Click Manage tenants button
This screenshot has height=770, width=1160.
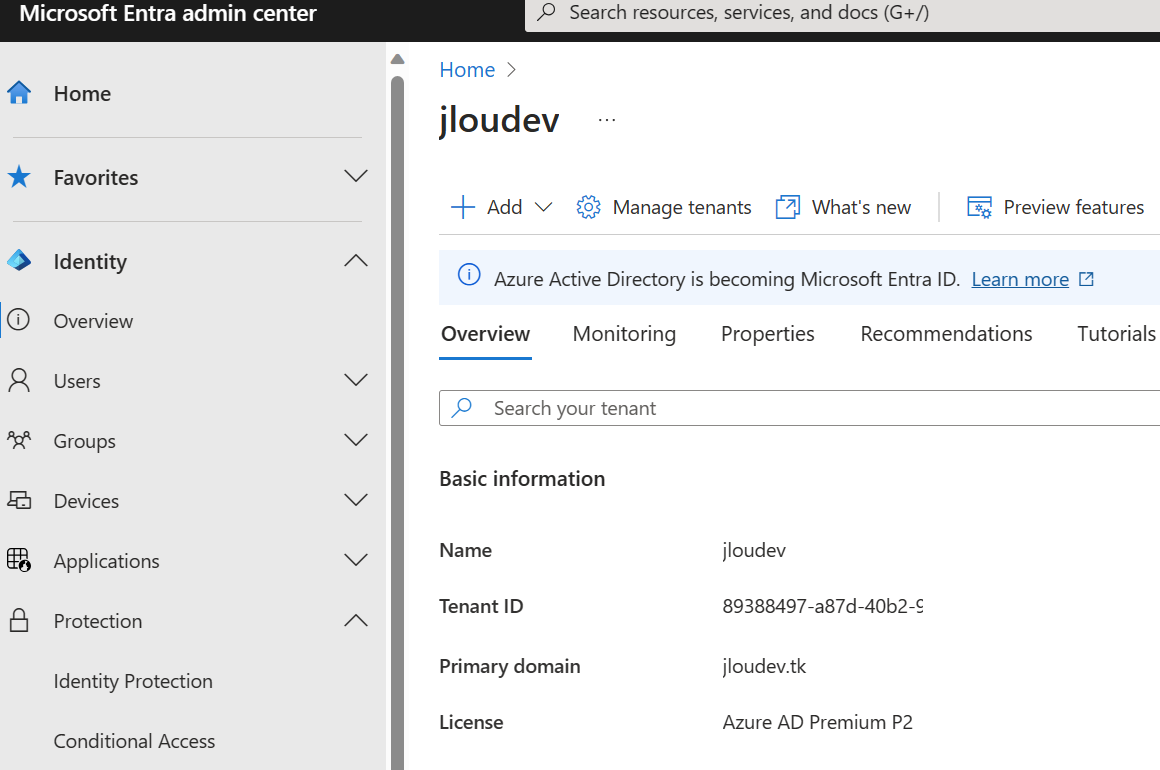(x=664, y=207)
